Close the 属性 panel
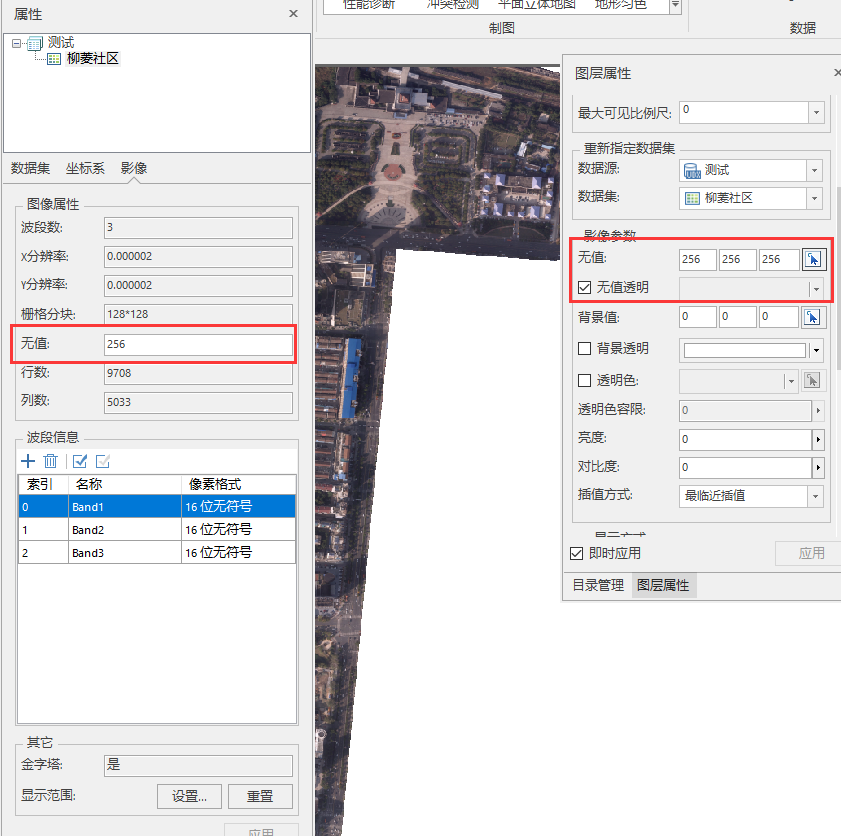841x836 pixels. 293,13
